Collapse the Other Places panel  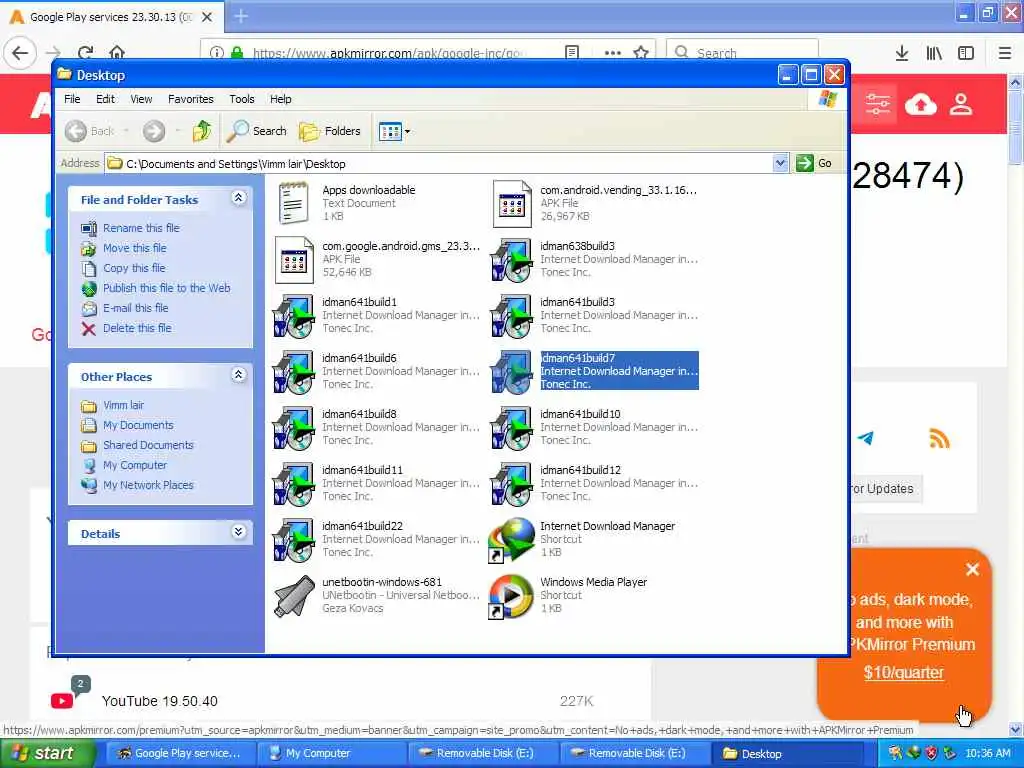(x=238, y=375)
